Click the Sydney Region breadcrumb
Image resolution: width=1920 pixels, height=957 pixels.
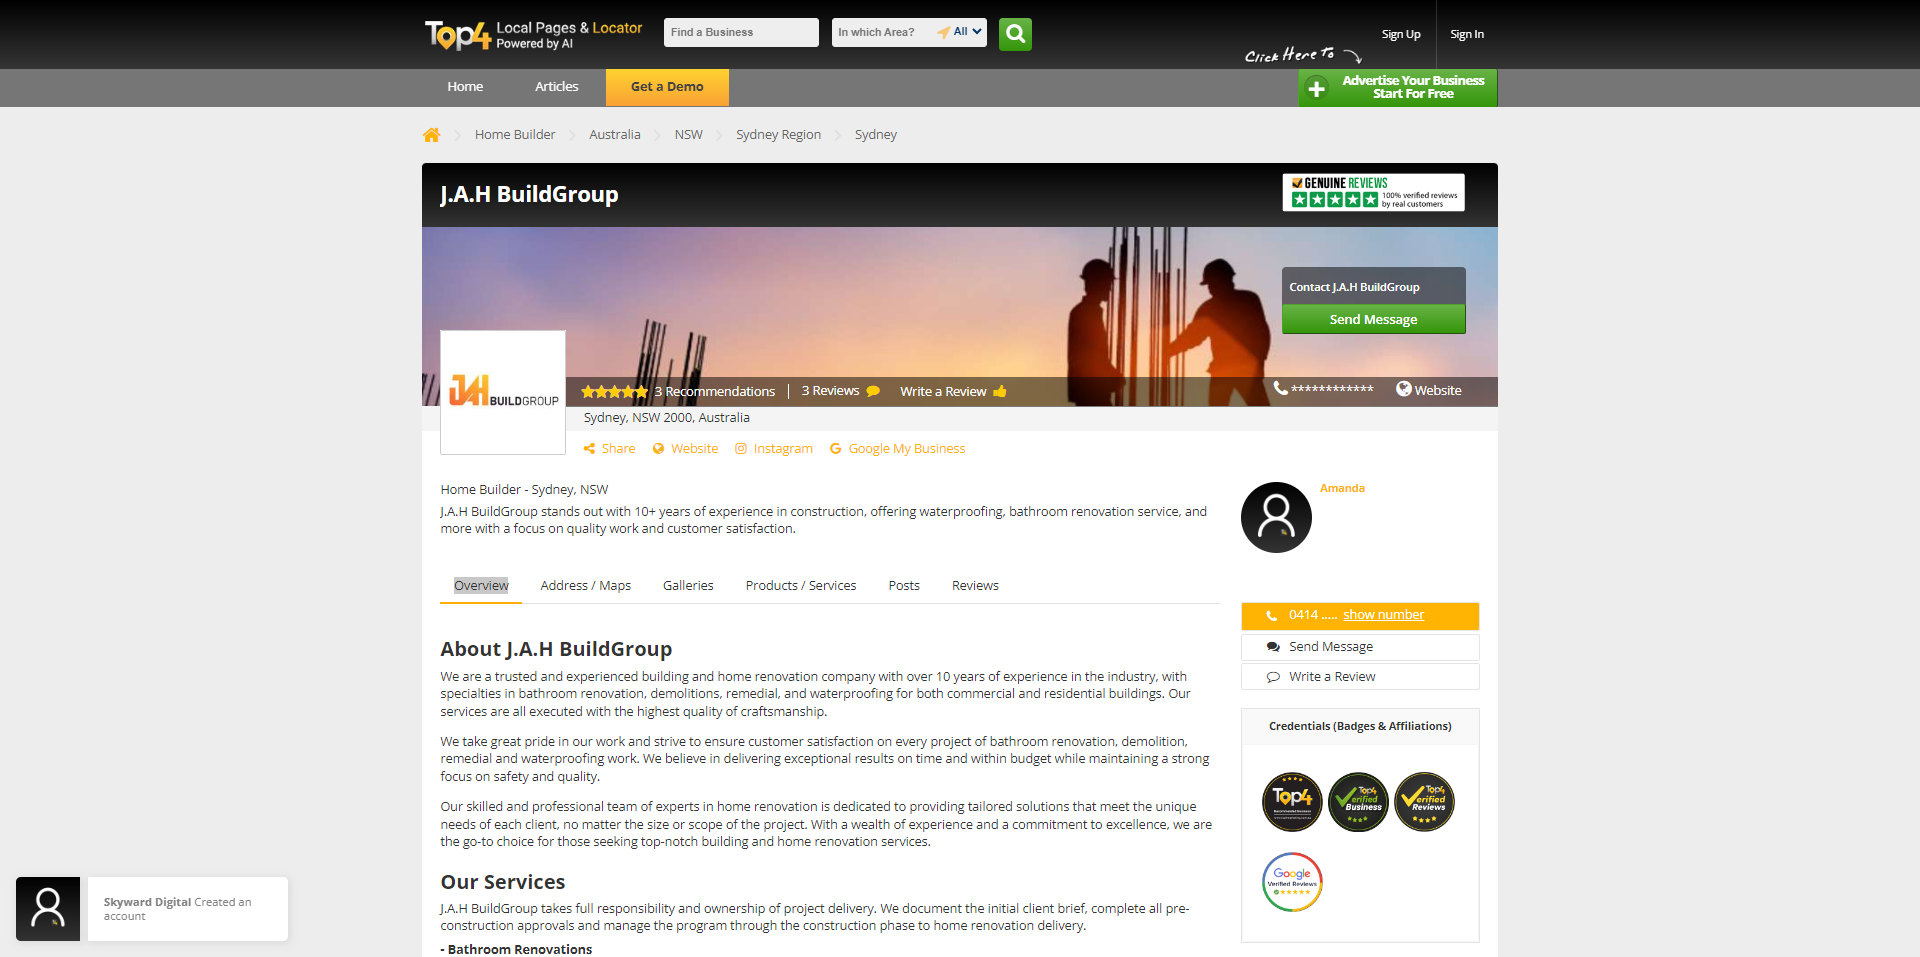[778, 135]
